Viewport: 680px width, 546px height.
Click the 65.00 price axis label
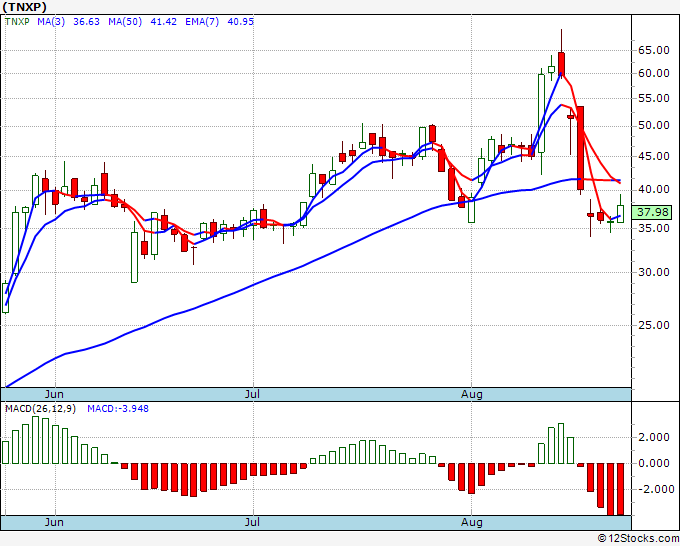pyautogui.click(x=654, y=50)
